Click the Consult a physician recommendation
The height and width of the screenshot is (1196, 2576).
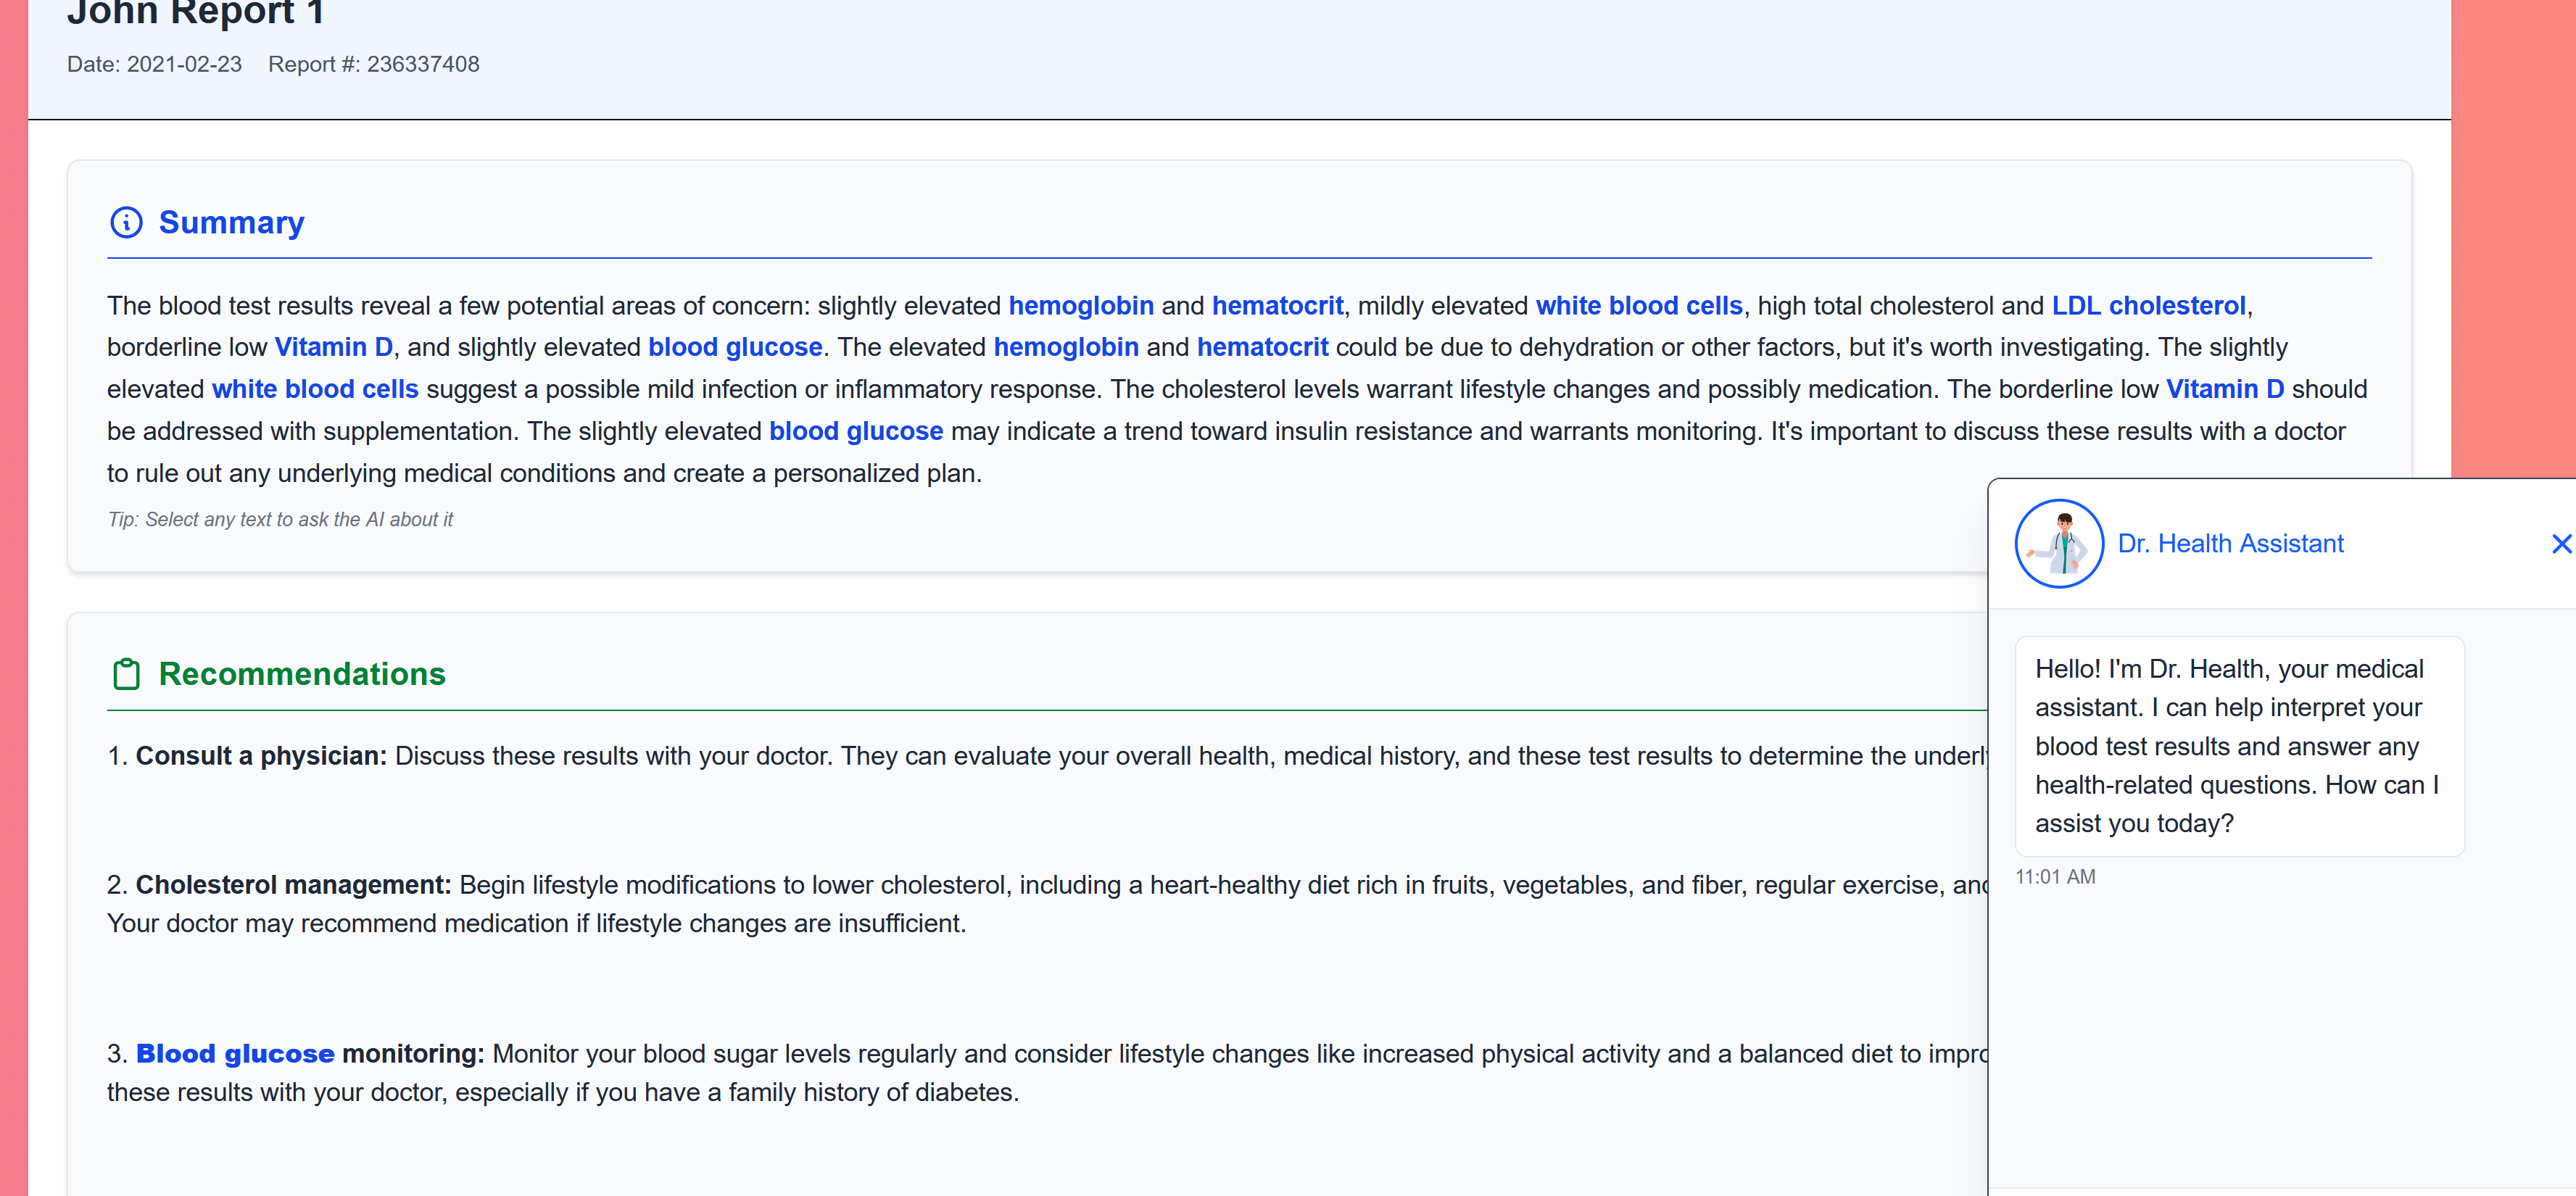(261, 756)
